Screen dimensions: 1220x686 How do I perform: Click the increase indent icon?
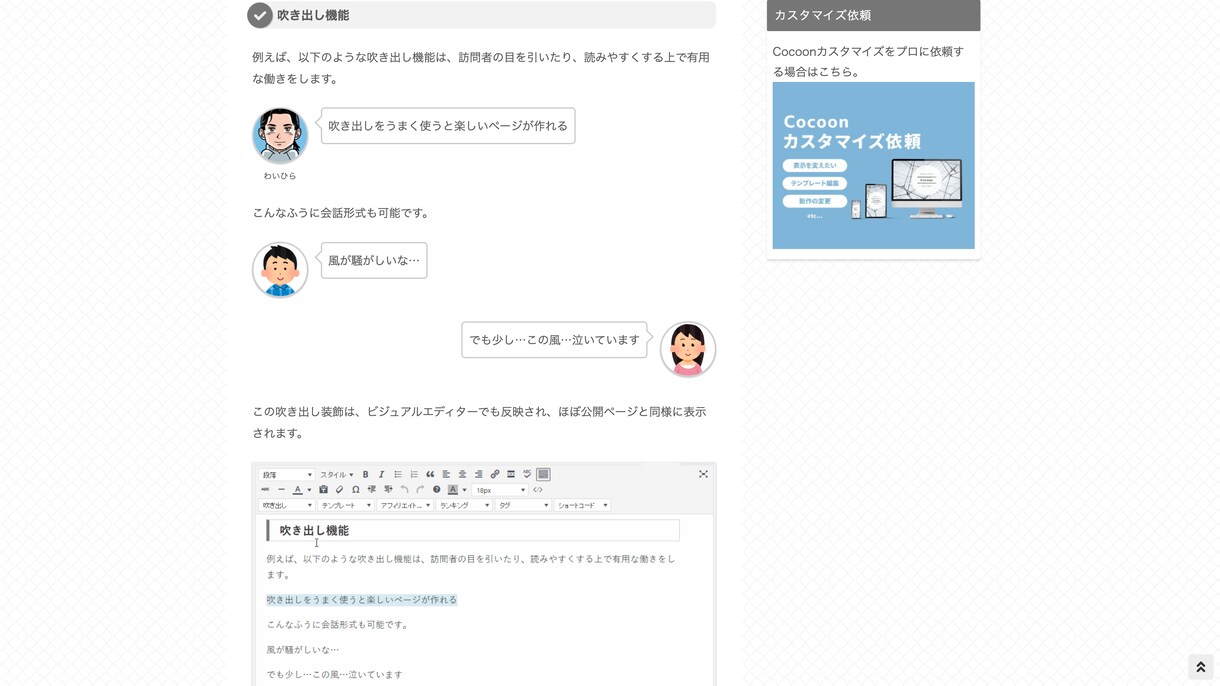[x=388, y=490]
